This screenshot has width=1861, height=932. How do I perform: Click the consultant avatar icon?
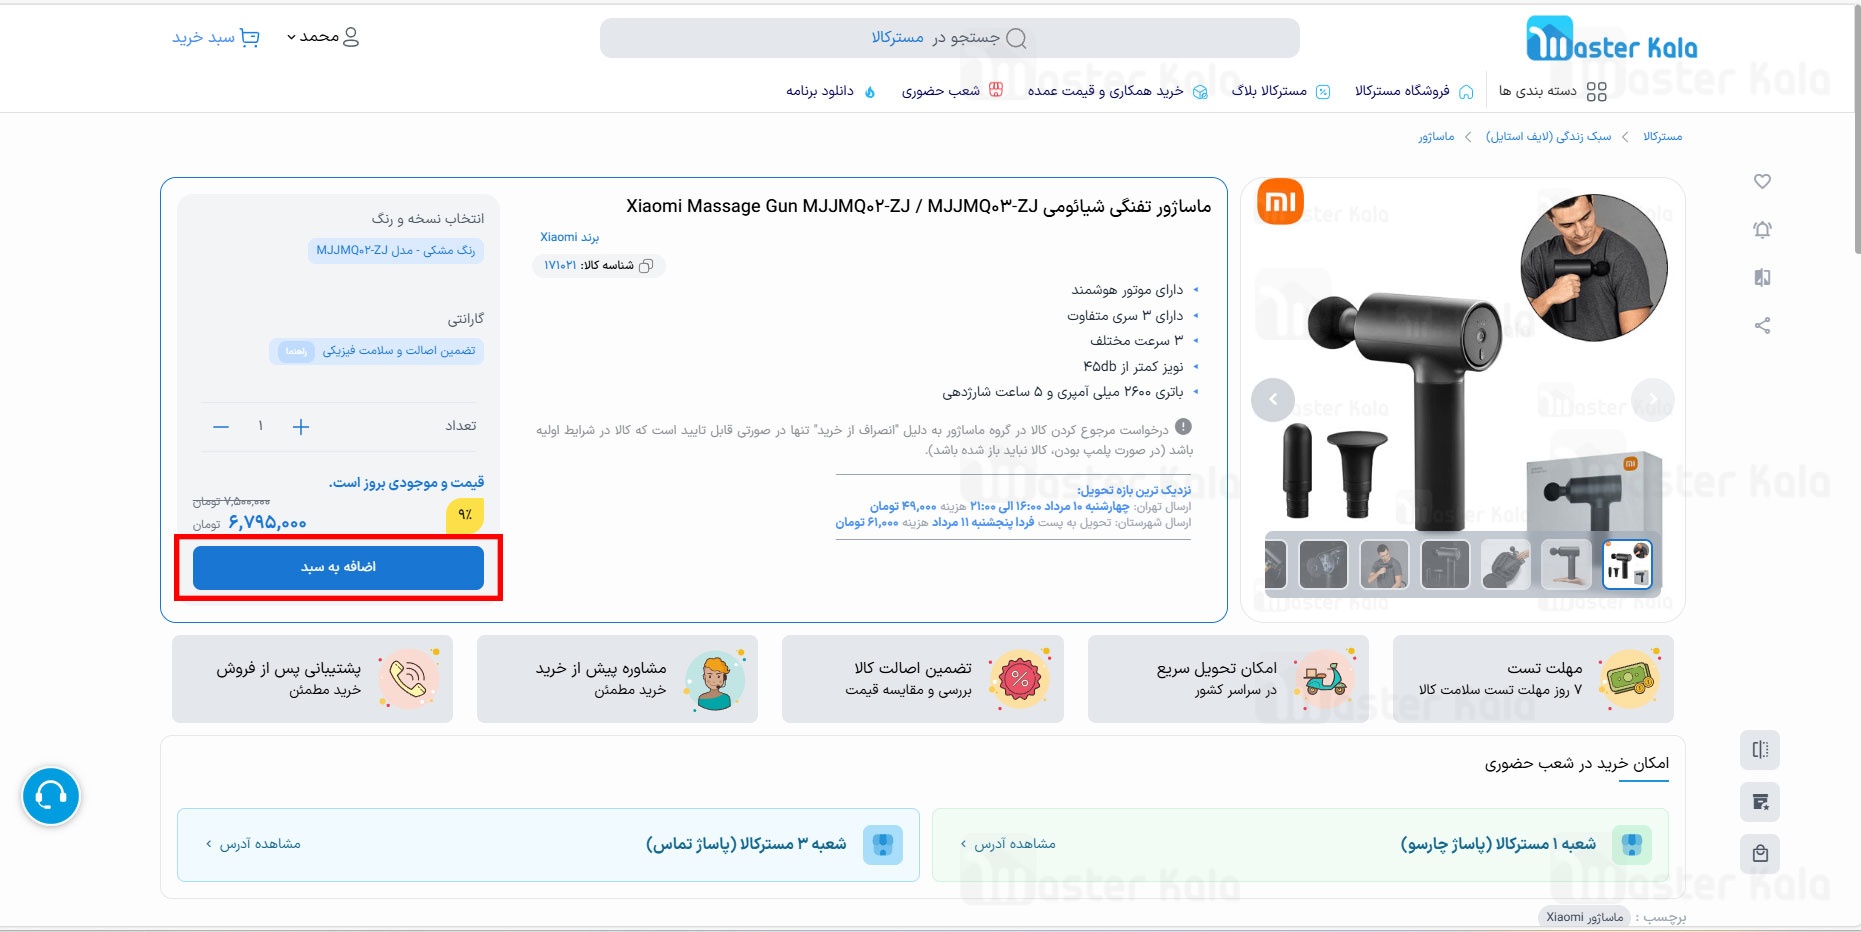(715, 679)
